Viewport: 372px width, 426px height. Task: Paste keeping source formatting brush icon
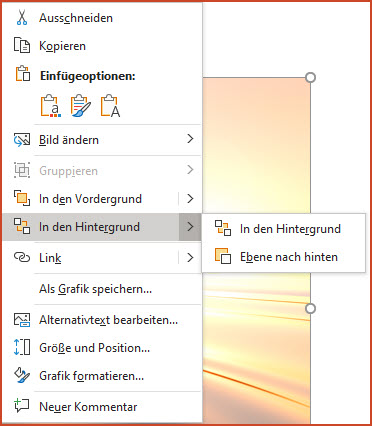point(81,106)
